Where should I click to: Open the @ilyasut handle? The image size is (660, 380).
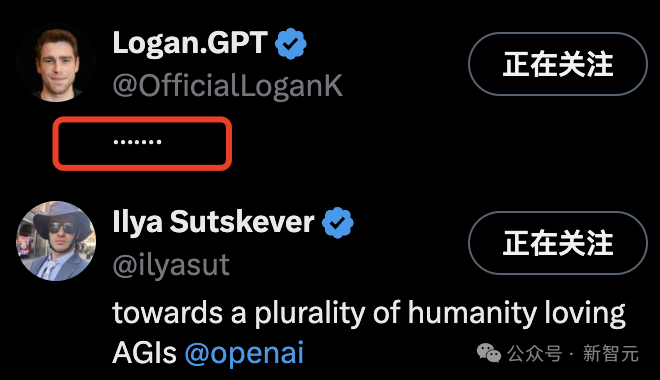point(171,265)
